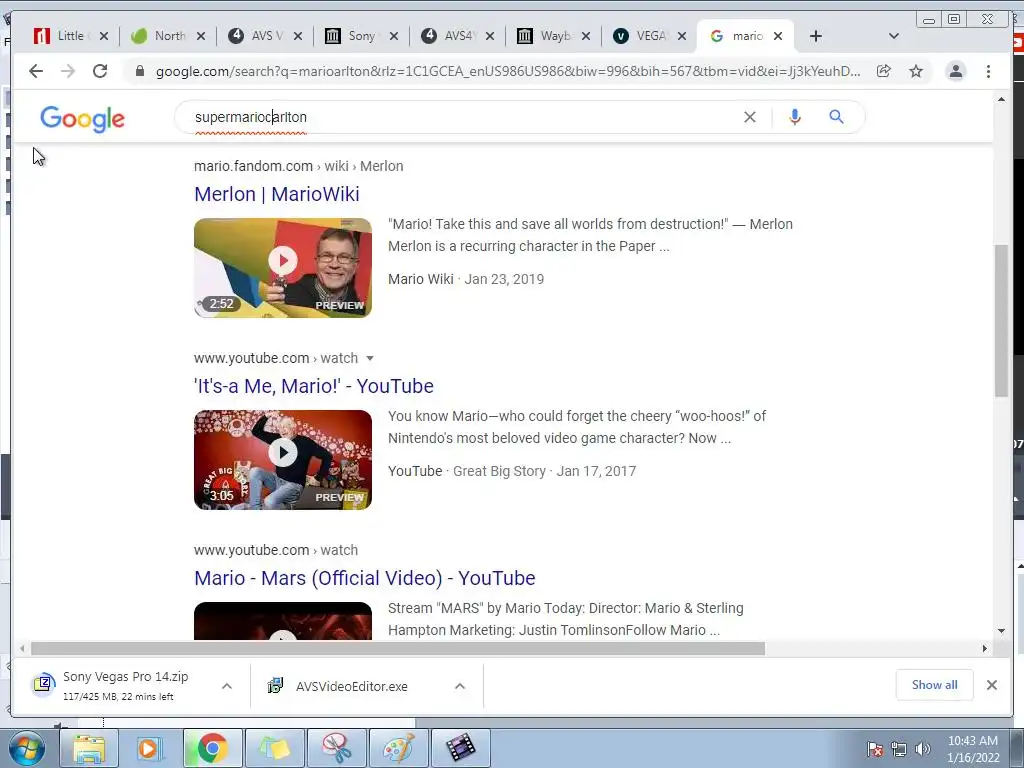
Task: Open the Chrome three-dot menu
Action: (988, 71)
